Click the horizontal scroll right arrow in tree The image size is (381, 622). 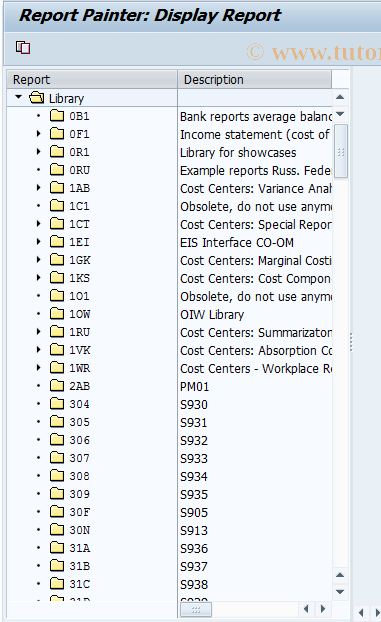tap(323, 609)
